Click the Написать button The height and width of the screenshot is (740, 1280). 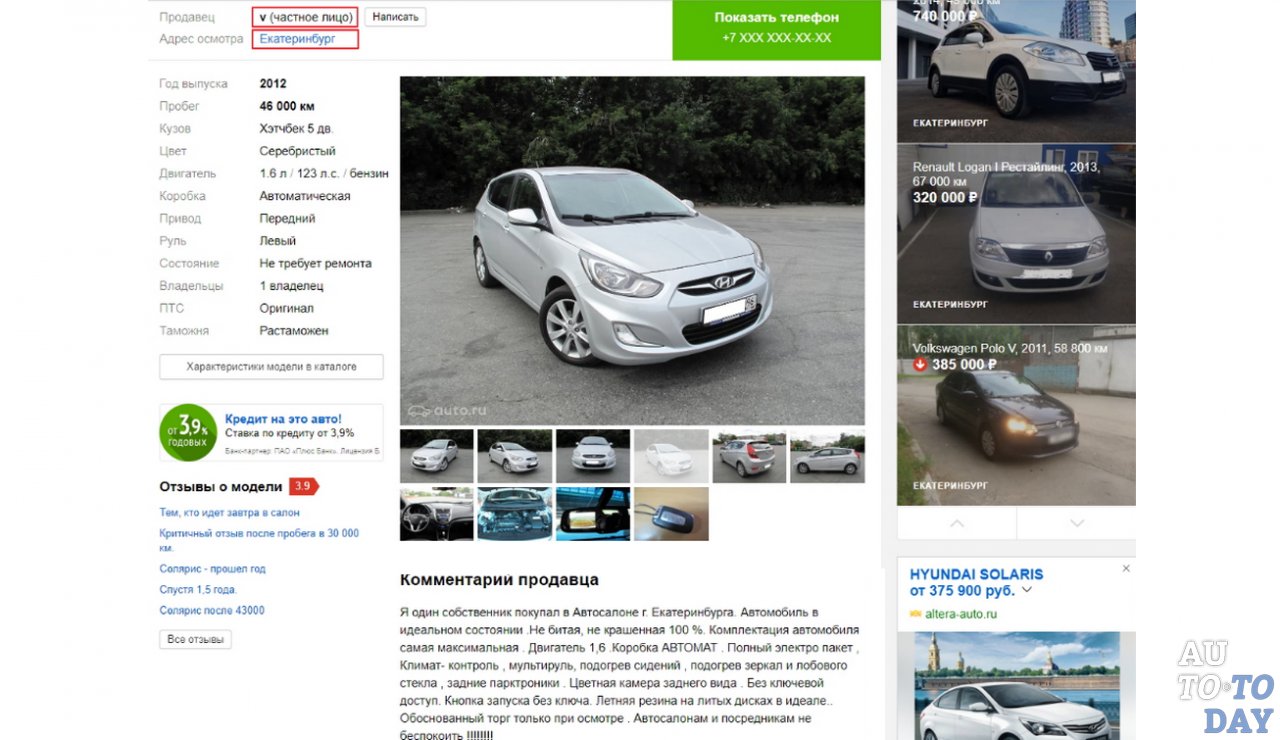click(395, 17)
